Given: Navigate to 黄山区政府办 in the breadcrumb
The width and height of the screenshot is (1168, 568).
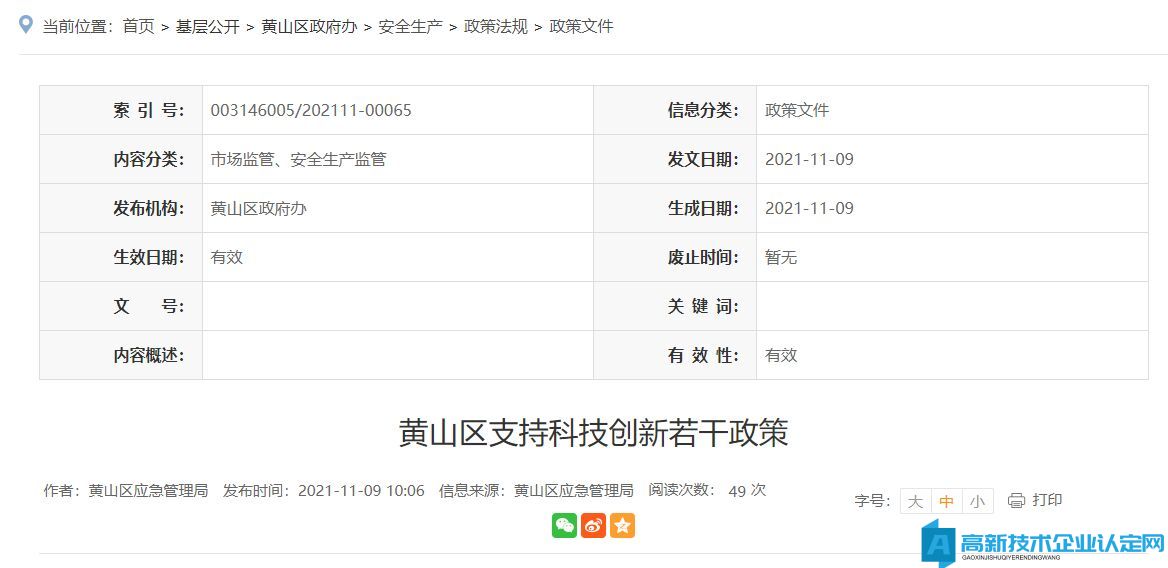Looking at the screenshot, I should coord(309,27).
